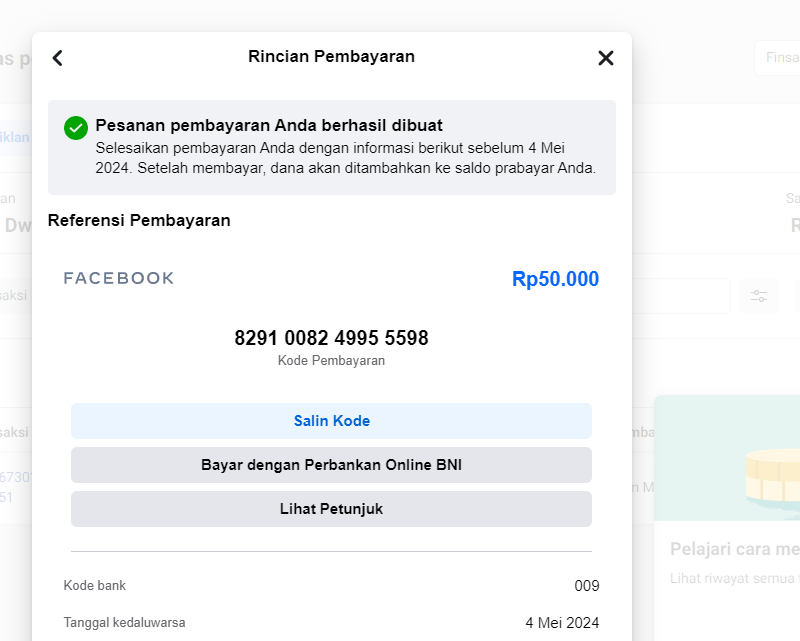
Task: Click the Rincian Pembayaran title
Action: pos(331,57)
